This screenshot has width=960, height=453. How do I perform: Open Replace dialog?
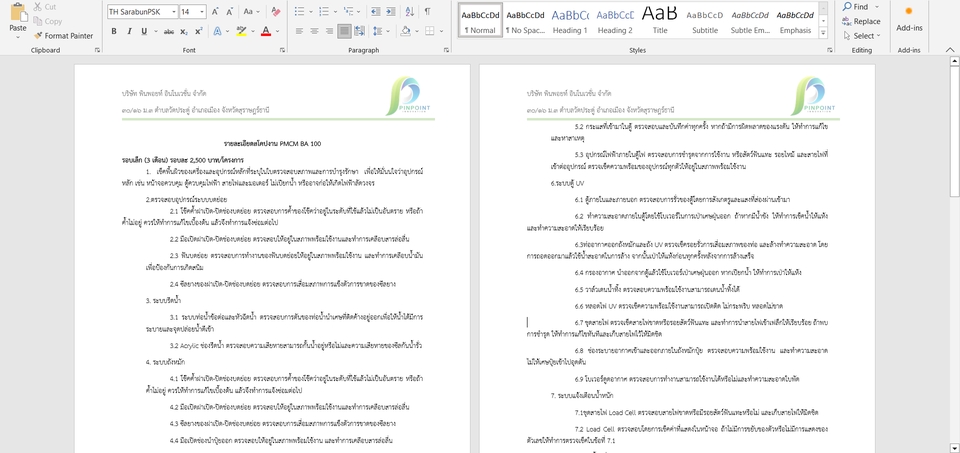861,21
